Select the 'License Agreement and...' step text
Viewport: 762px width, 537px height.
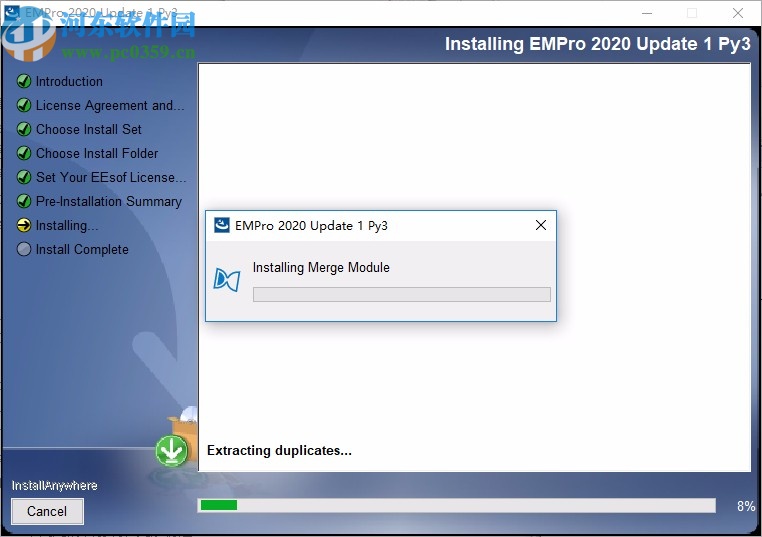click(x=110, y=105)
